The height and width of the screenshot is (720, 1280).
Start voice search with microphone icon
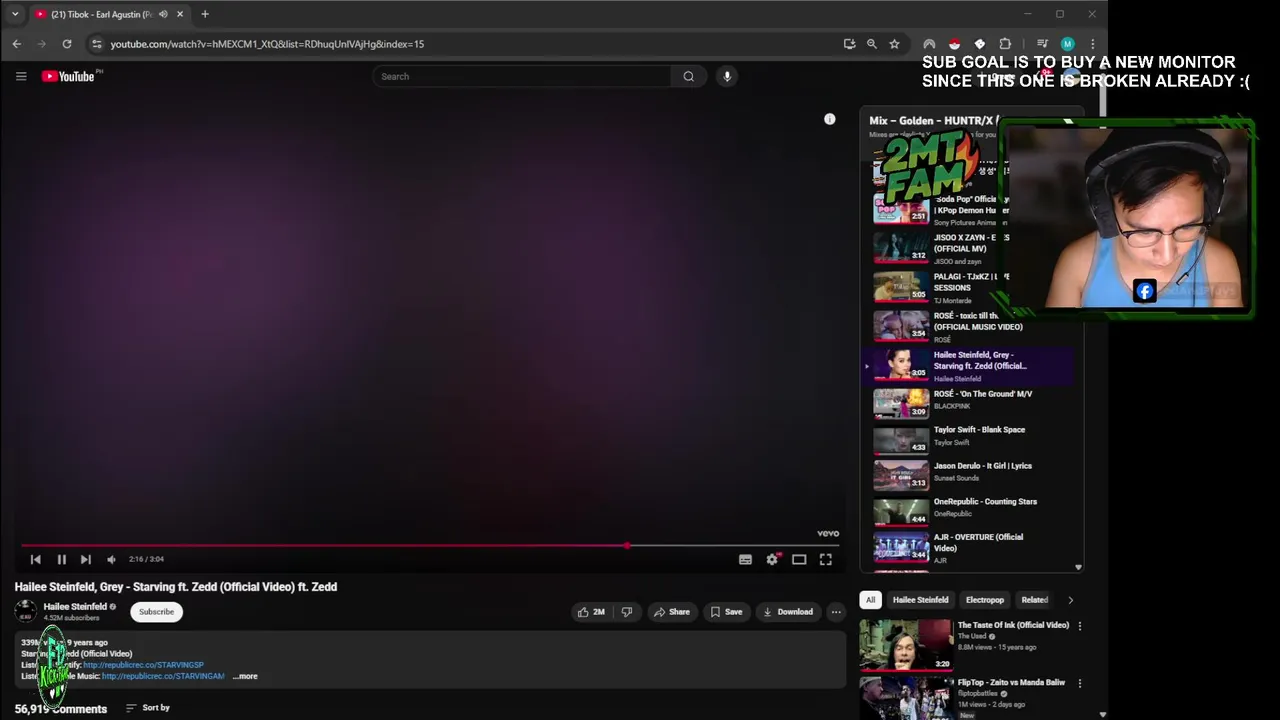(727, 76)
